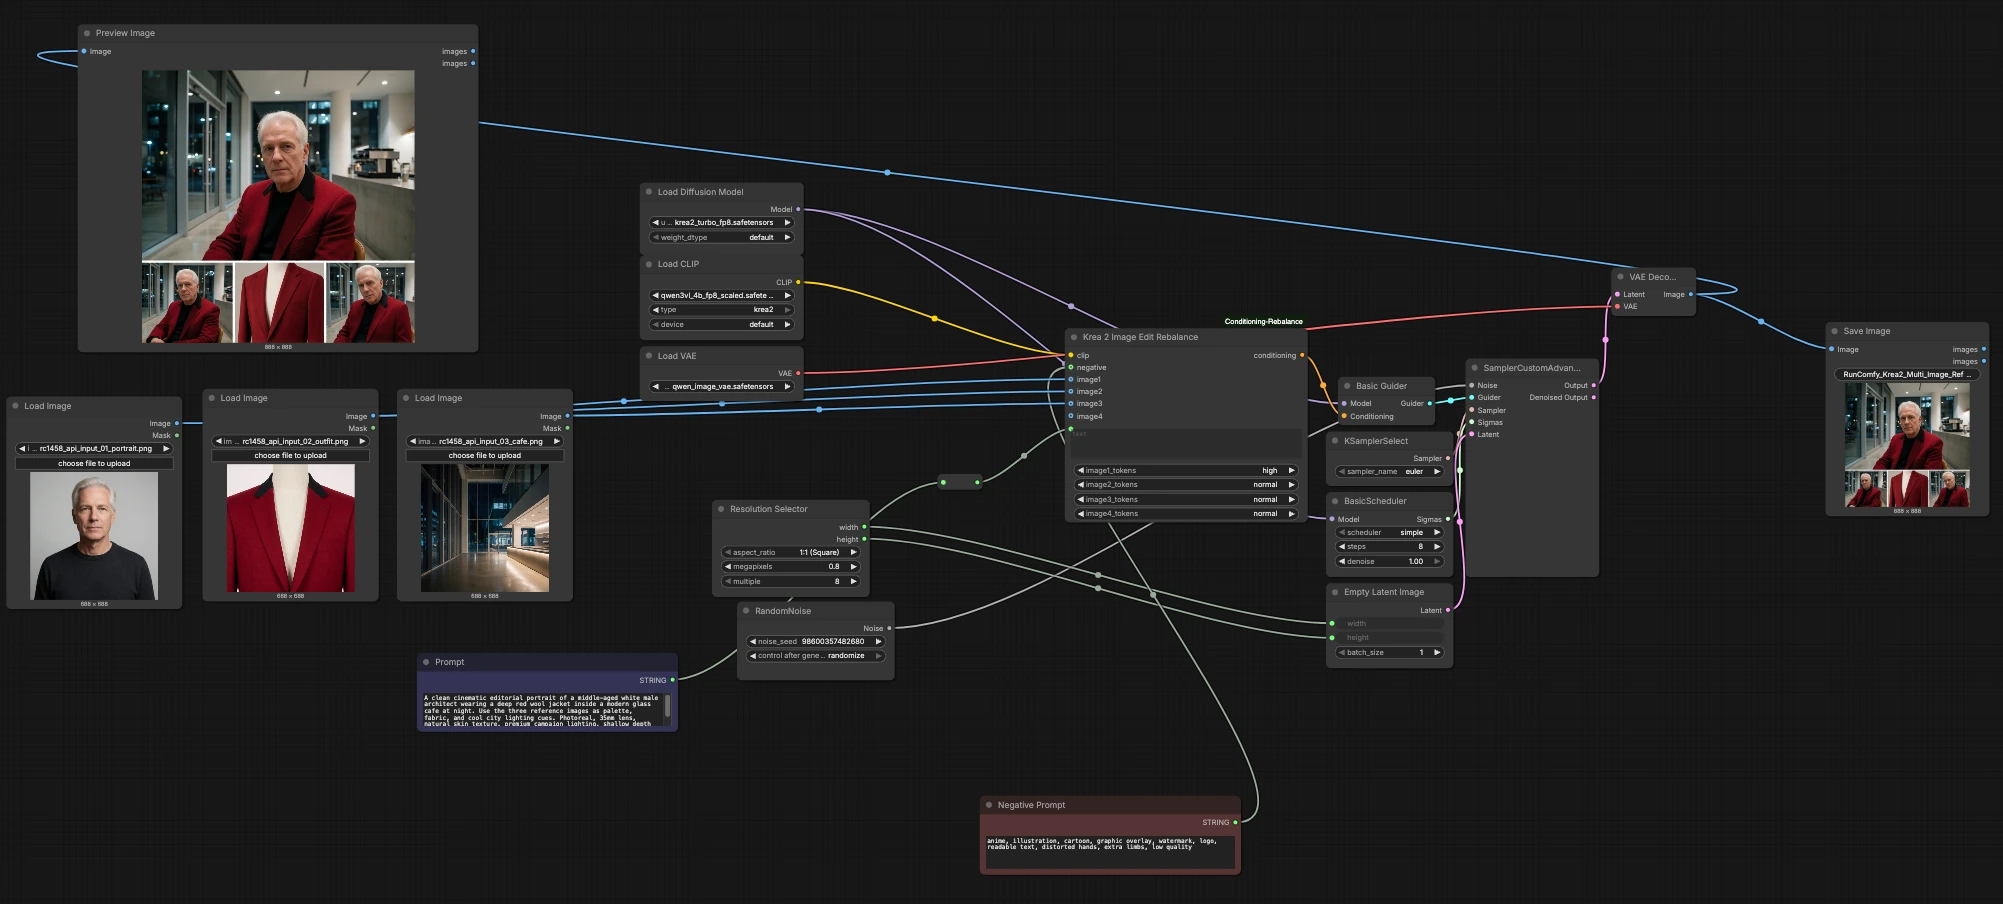
Task: Open the image3_tokens dropdown
Action: pos(1186,499)
